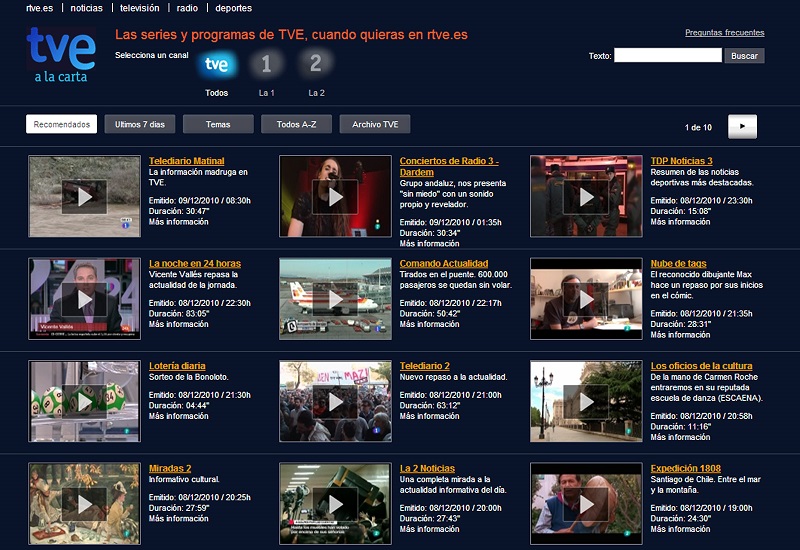Click Más información under Comando Actualidad
This screenshot has height=550, width=800.
pos(429,324)
